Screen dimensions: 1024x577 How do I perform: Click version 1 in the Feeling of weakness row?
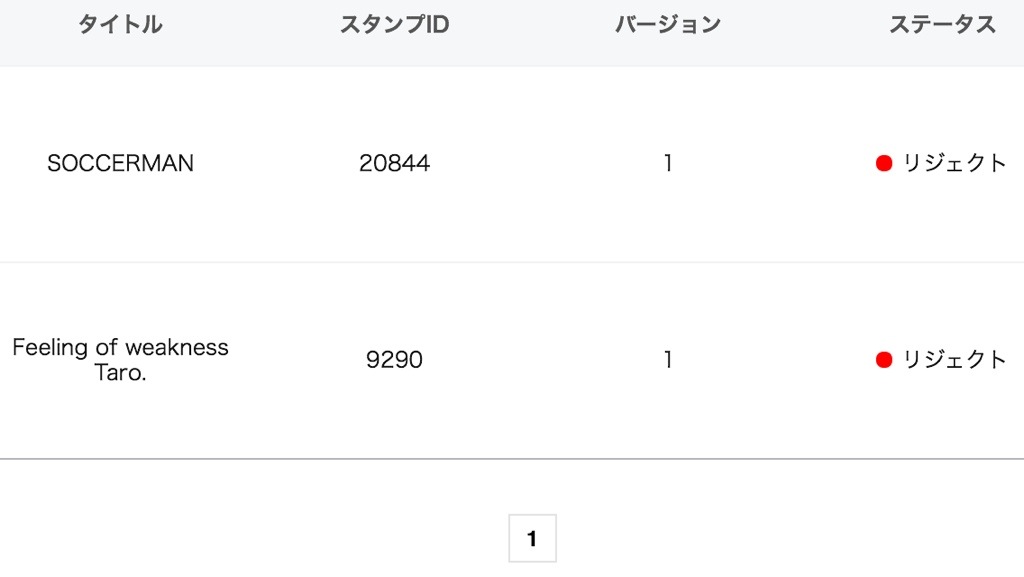click(x=667, y=360)
